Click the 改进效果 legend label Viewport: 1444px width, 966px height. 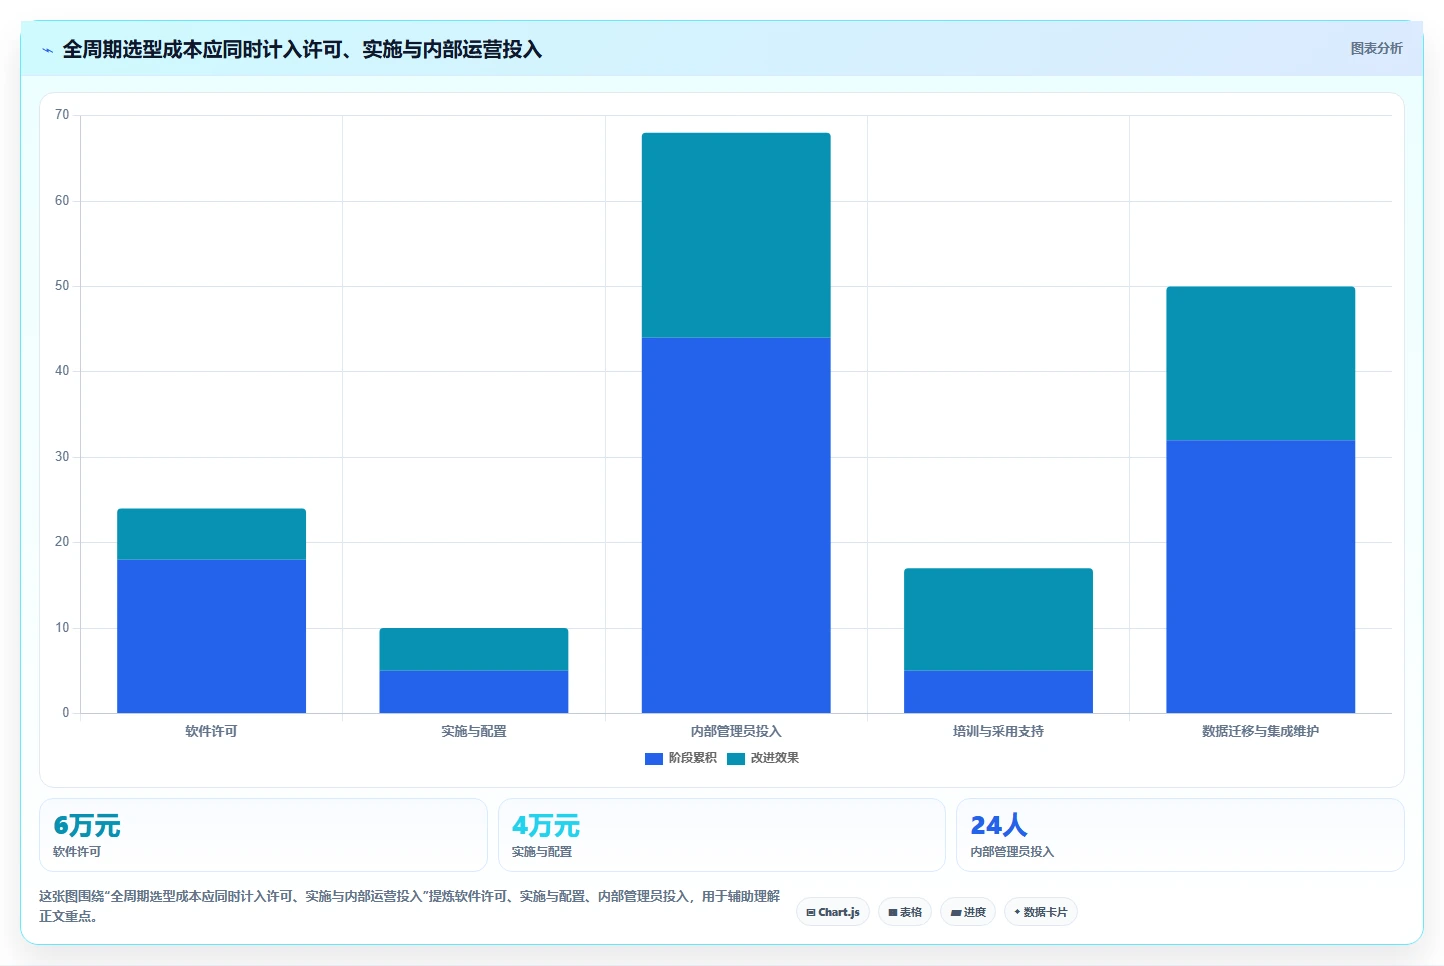coord(775,758)
